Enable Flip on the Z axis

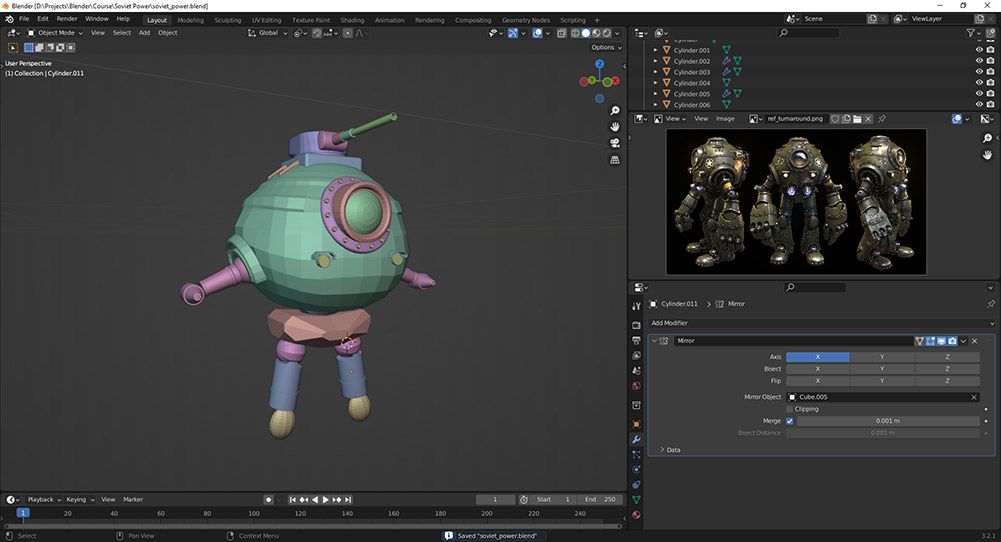[x=947, y=381]
